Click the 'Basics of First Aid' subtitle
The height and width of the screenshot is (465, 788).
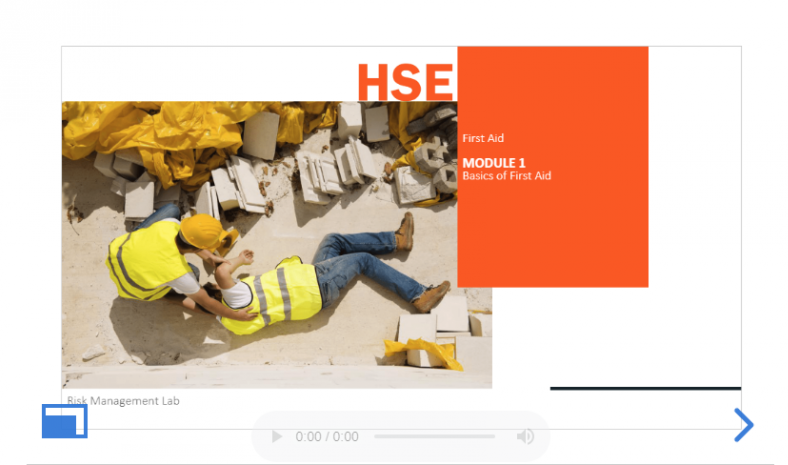click(506, 176)
